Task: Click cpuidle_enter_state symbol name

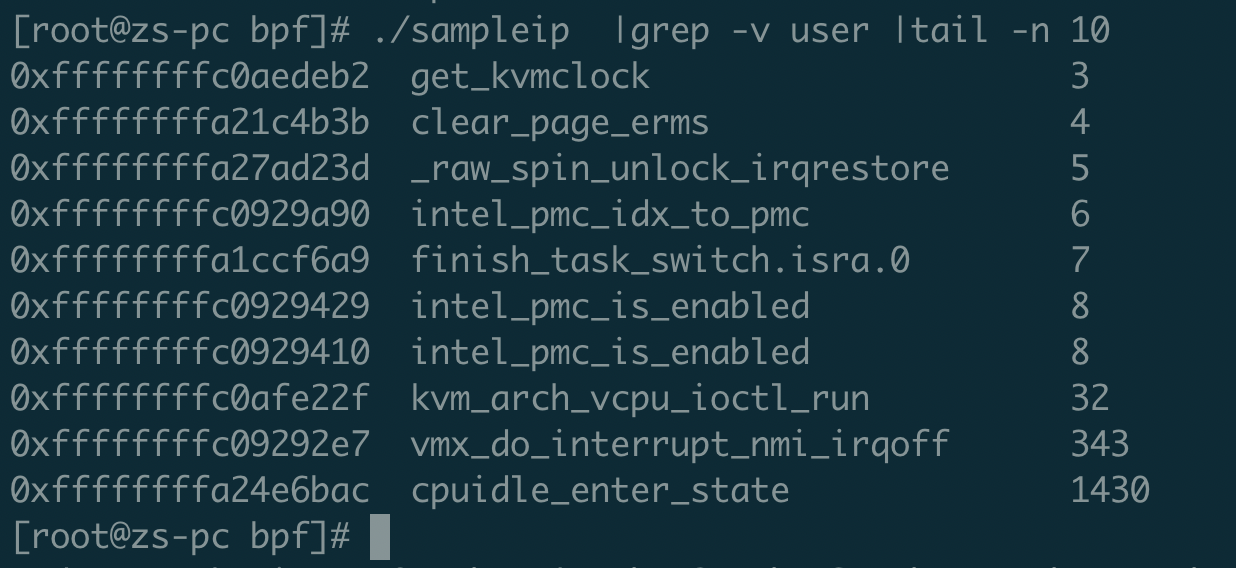Action: click(x=599, y=491)
